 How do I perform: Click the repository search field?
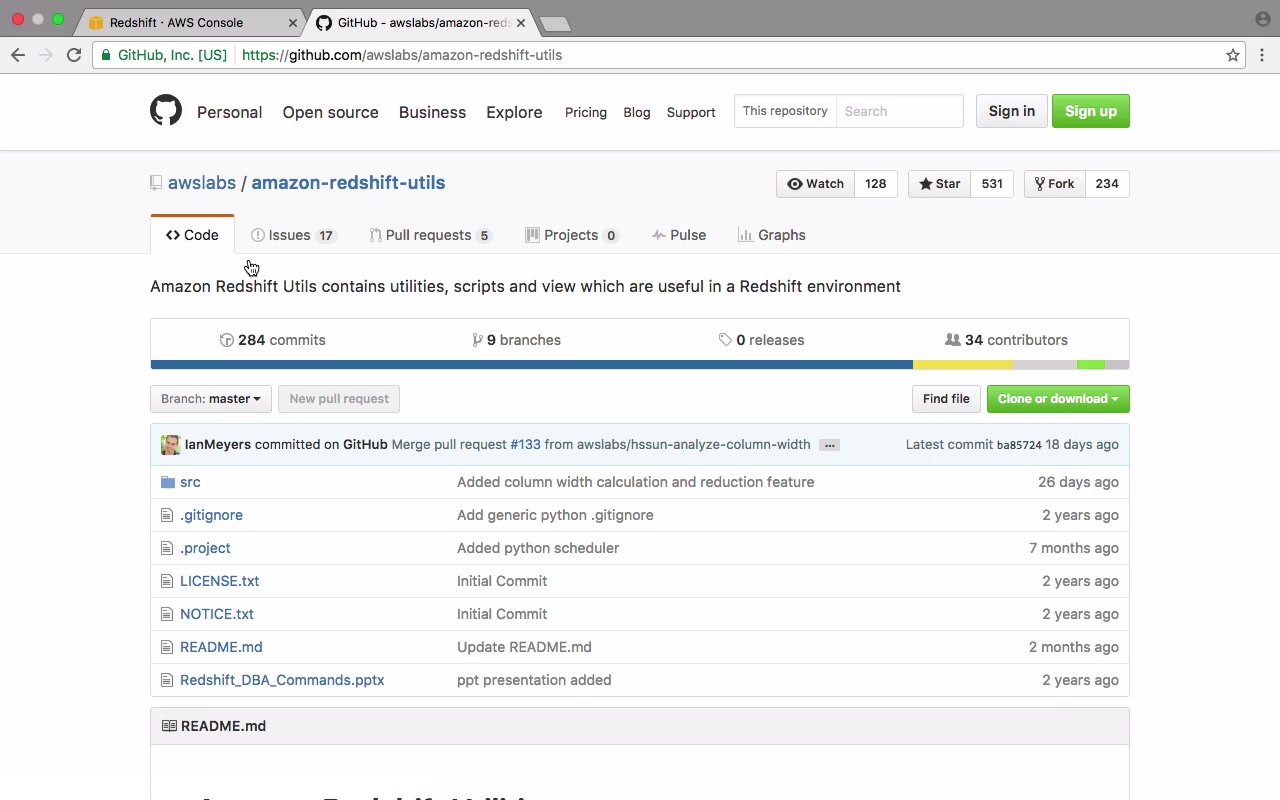pos(899,111)
